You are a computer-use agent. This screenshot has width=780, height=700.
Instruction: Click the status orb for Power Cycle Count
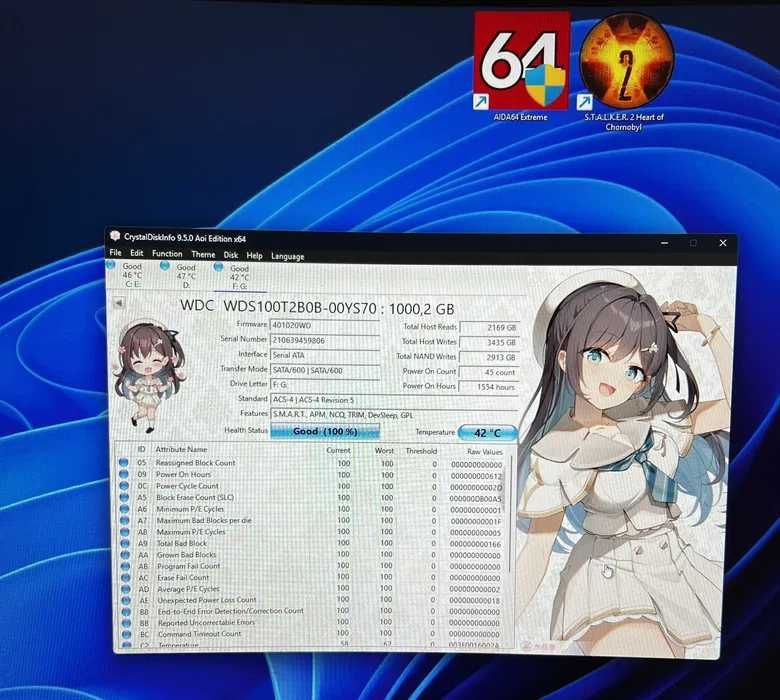tap(124, 486)
